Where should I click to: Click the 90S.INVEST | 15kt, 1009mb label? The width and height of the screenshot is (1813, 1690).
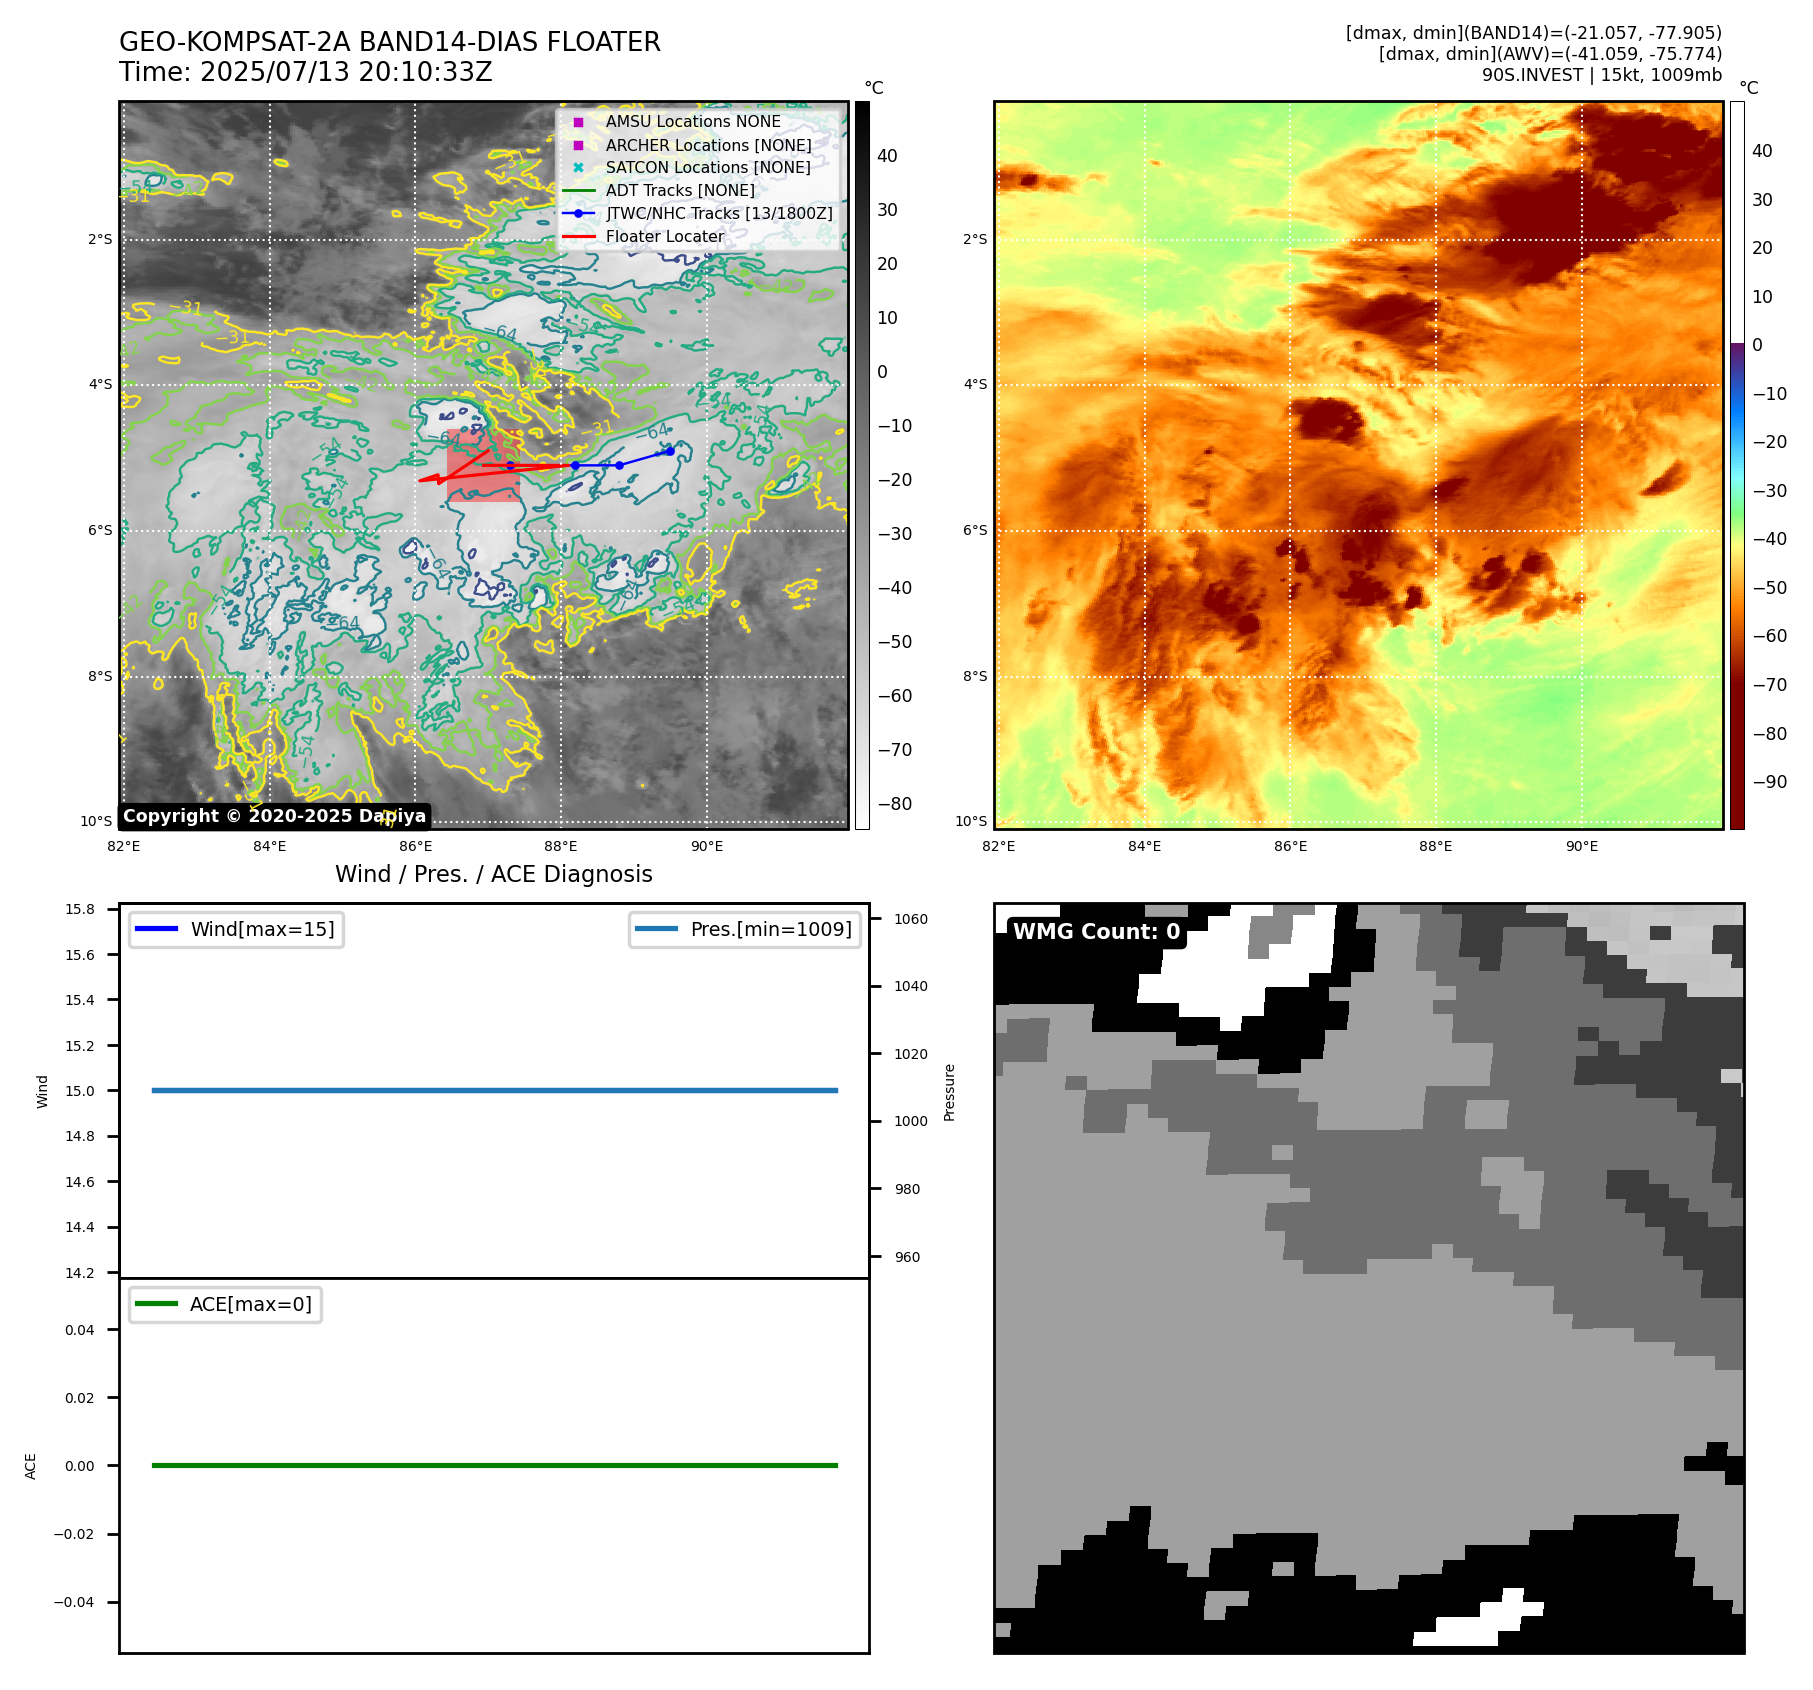[1602, 75]
